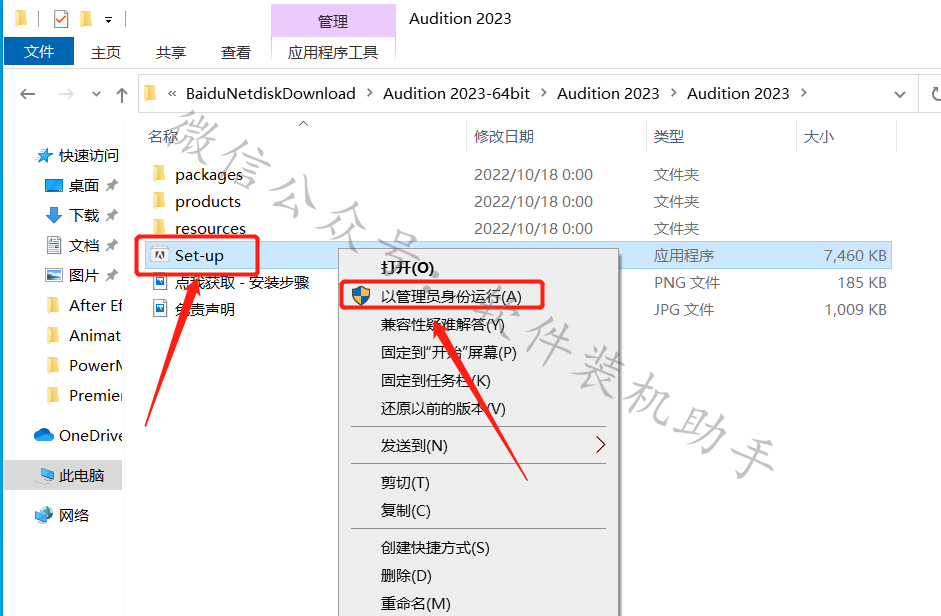Expand the breadcrumb overflow chevron «
Screen dimensions: 941x616
point(172,93)
